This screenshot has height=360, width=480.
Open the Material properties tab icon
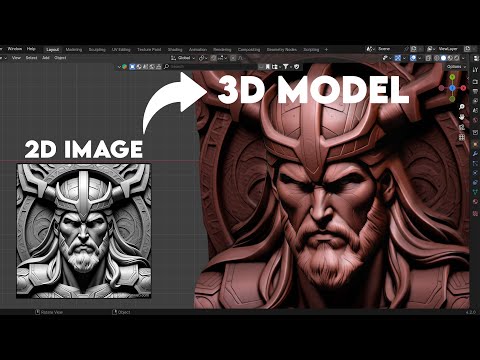click(x=475, y=201)
